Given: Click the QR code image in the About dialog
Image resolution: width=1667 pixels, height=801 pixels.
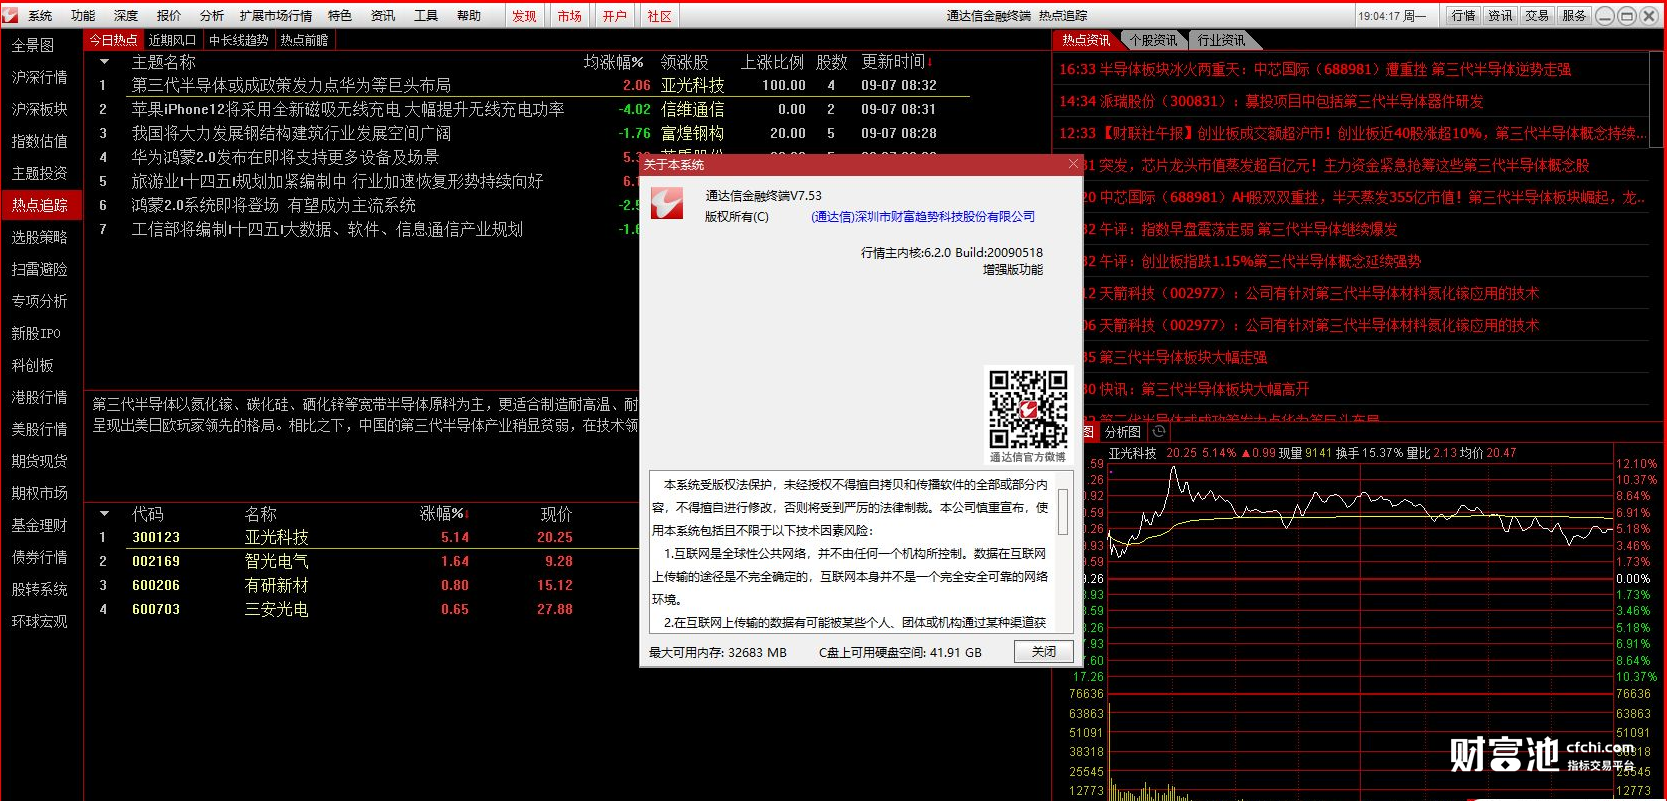Looking at the screenshot, I should pyautogui.click(x=1028, y=410).
